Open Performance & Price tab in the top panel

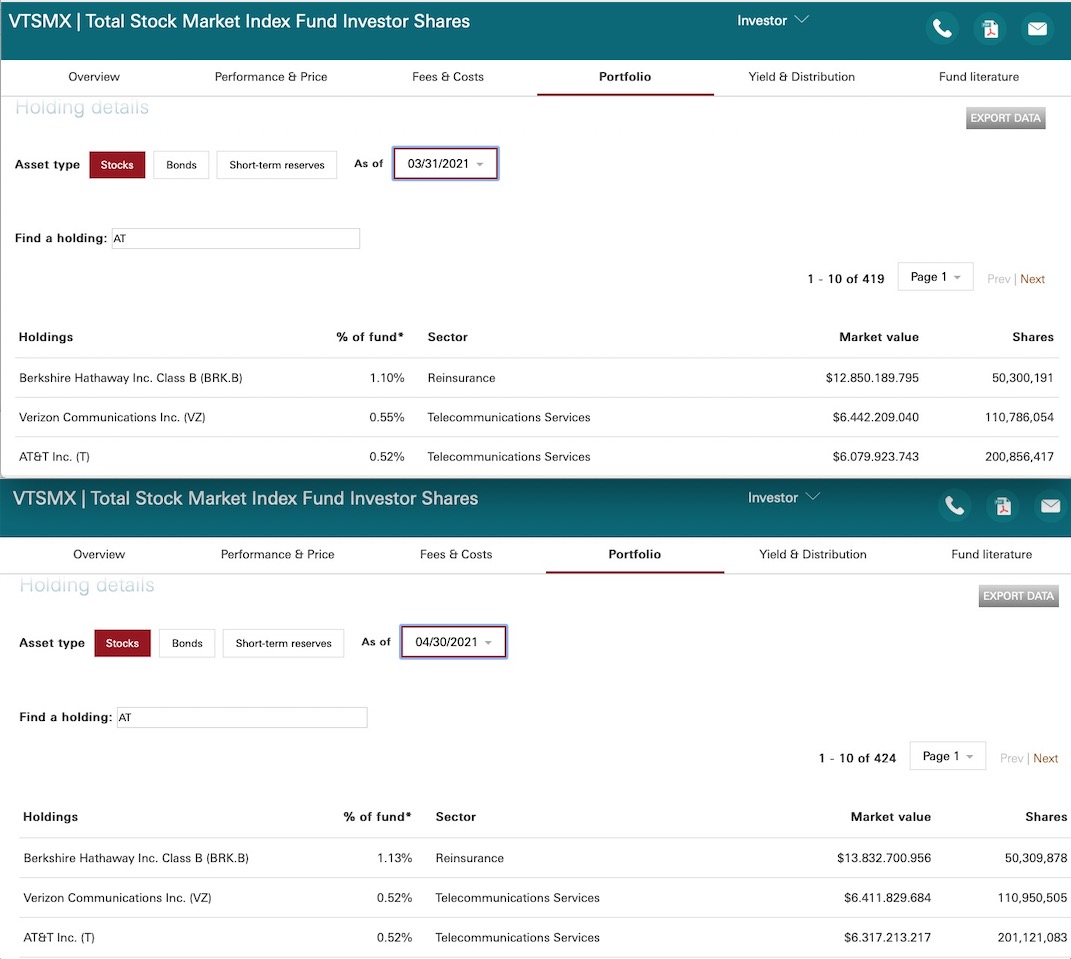click(271, 77)
